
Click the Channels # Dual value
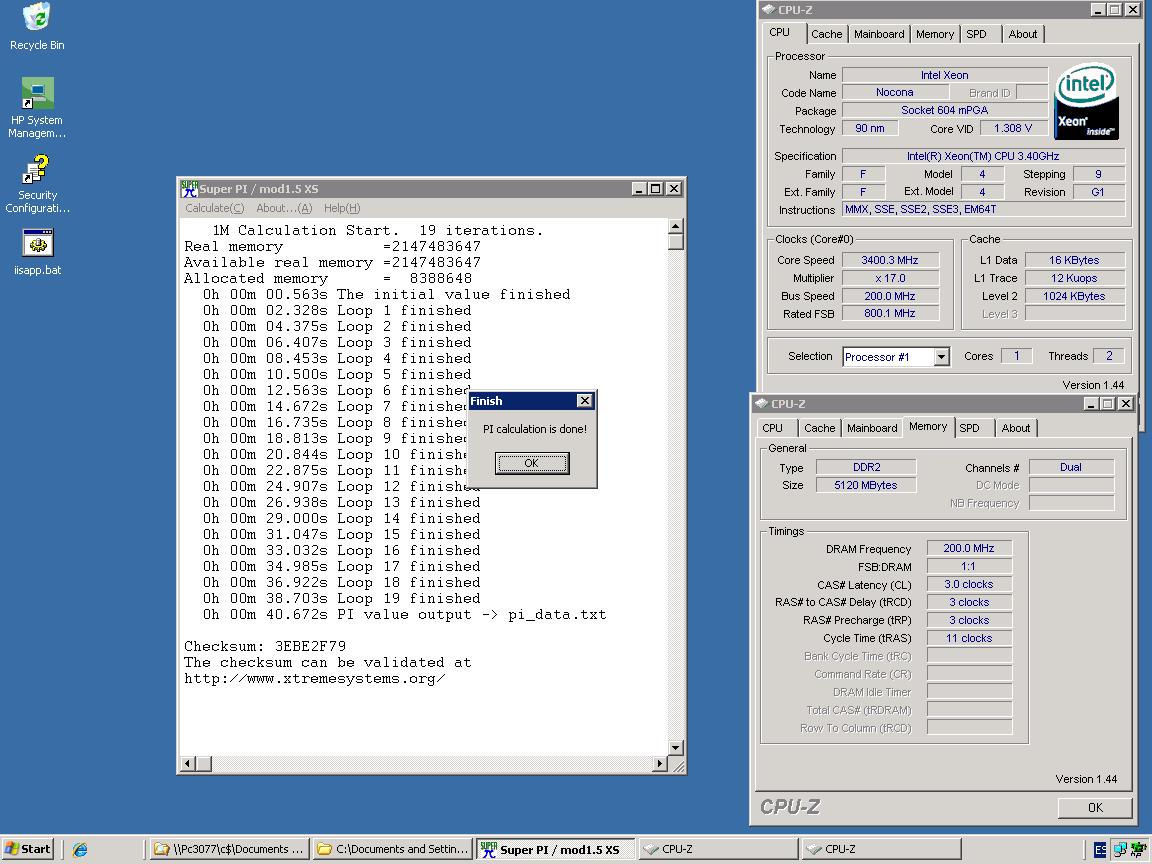[x=1070, y=467]
